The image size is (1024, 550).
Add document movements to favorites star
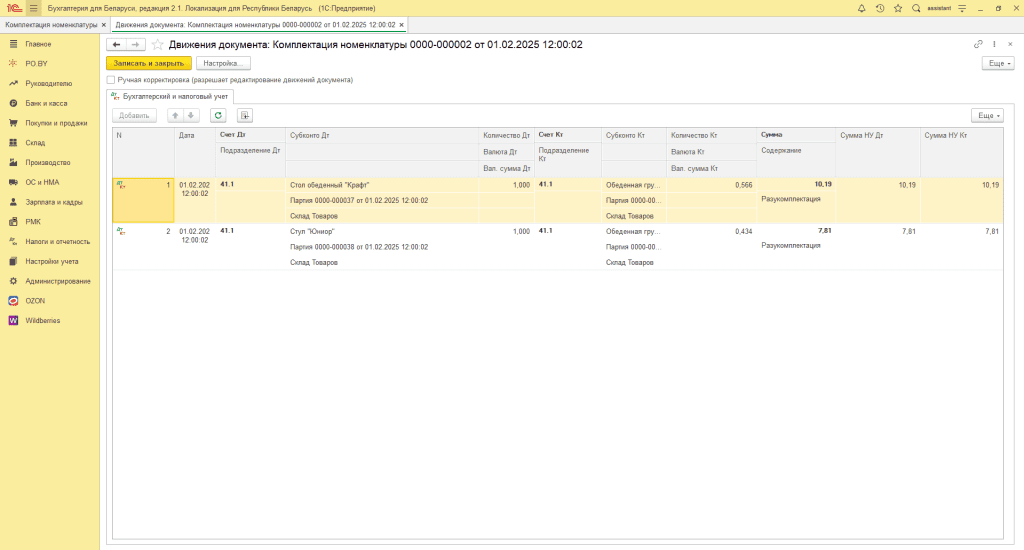(157, 44)
